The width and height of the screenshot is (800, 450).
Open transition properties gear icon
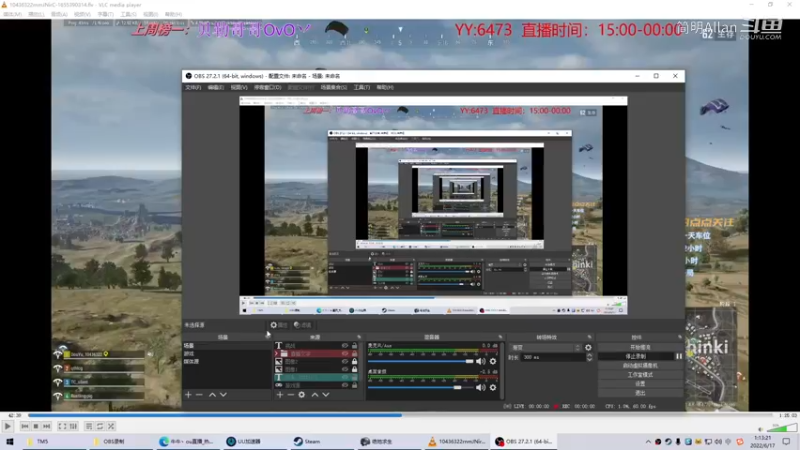pyautogui.click(x=588, y=347)
